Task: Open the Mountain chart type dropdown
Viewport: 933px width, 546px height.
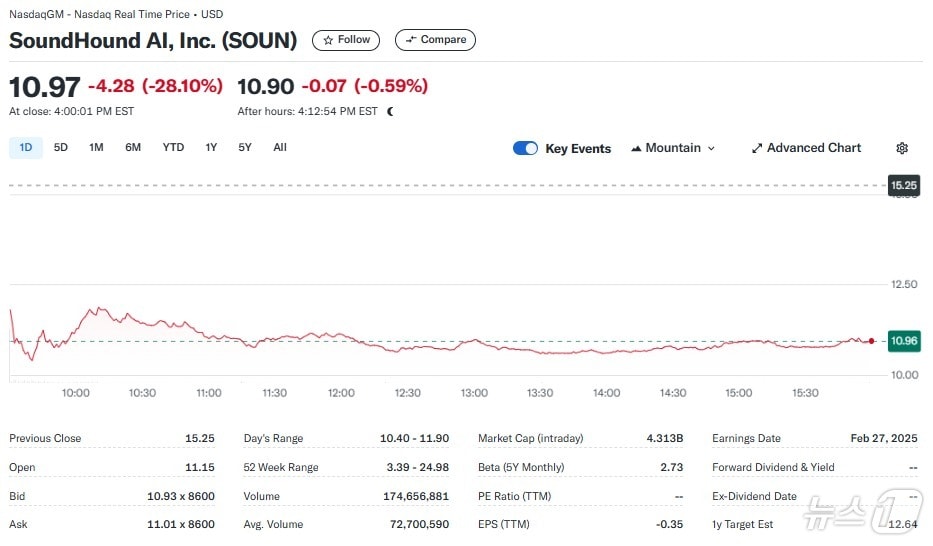Action: pos(673,148)
